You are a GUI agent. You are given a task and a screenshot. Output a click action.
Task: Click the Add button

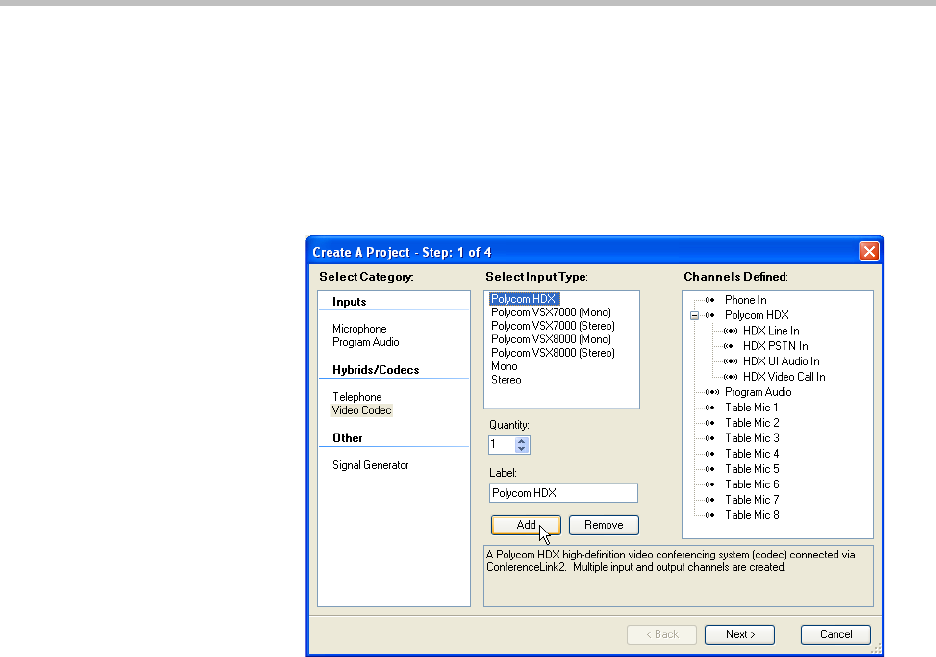tap(525, 525)
